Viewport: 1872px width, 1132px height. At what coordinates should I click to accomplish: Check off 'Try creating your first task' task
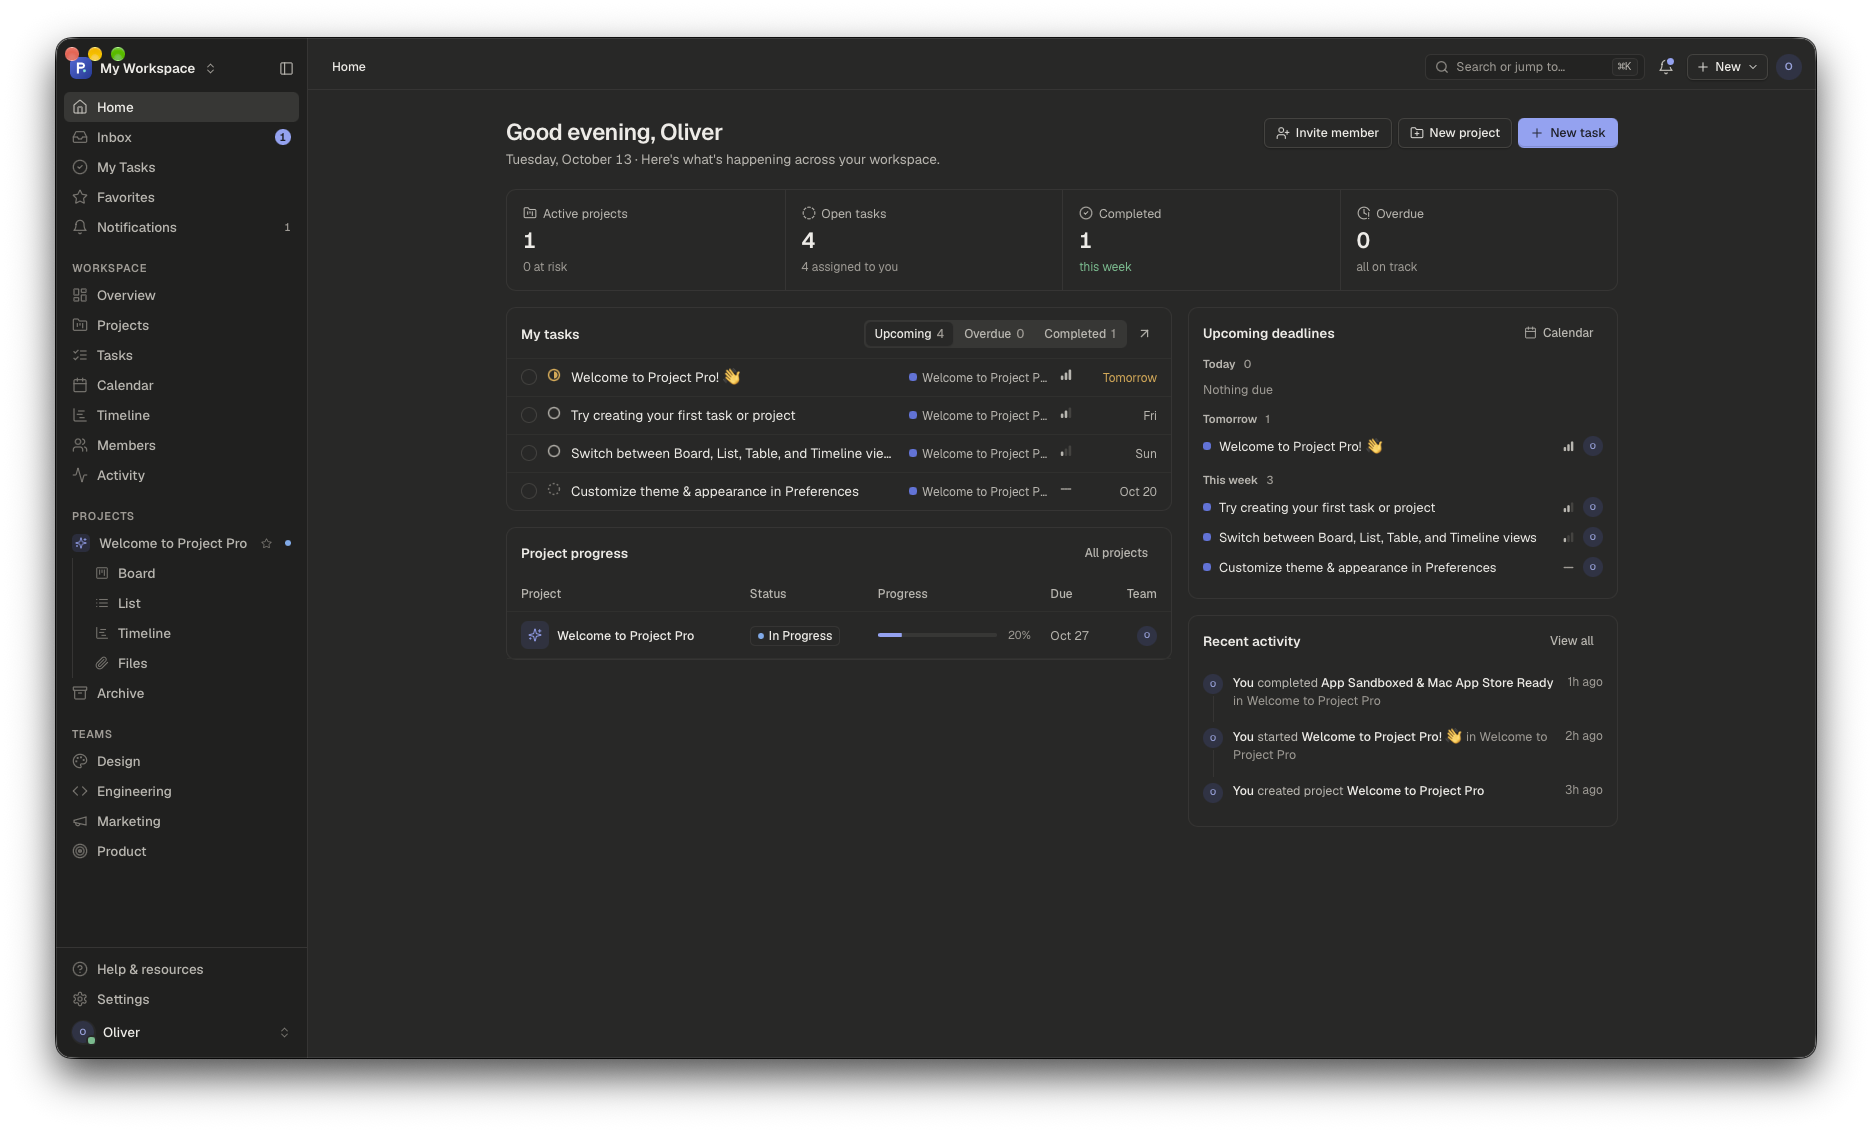(529, 415)
